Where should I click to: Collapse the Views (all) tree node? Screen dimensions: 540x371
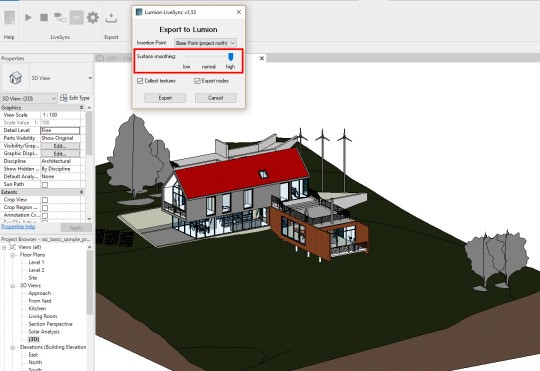point(4,247)
